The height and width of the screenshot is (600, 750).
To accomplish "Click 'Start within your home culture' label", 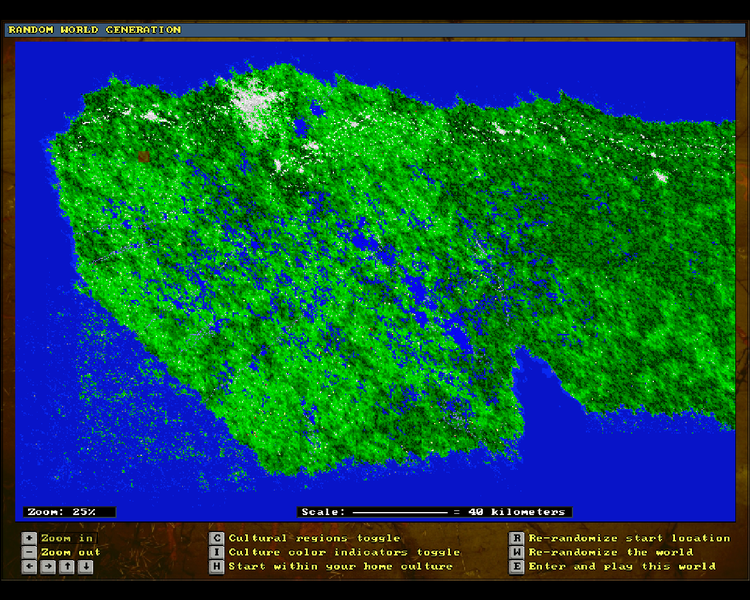I will pyautogui.click(x=340, y=566).
